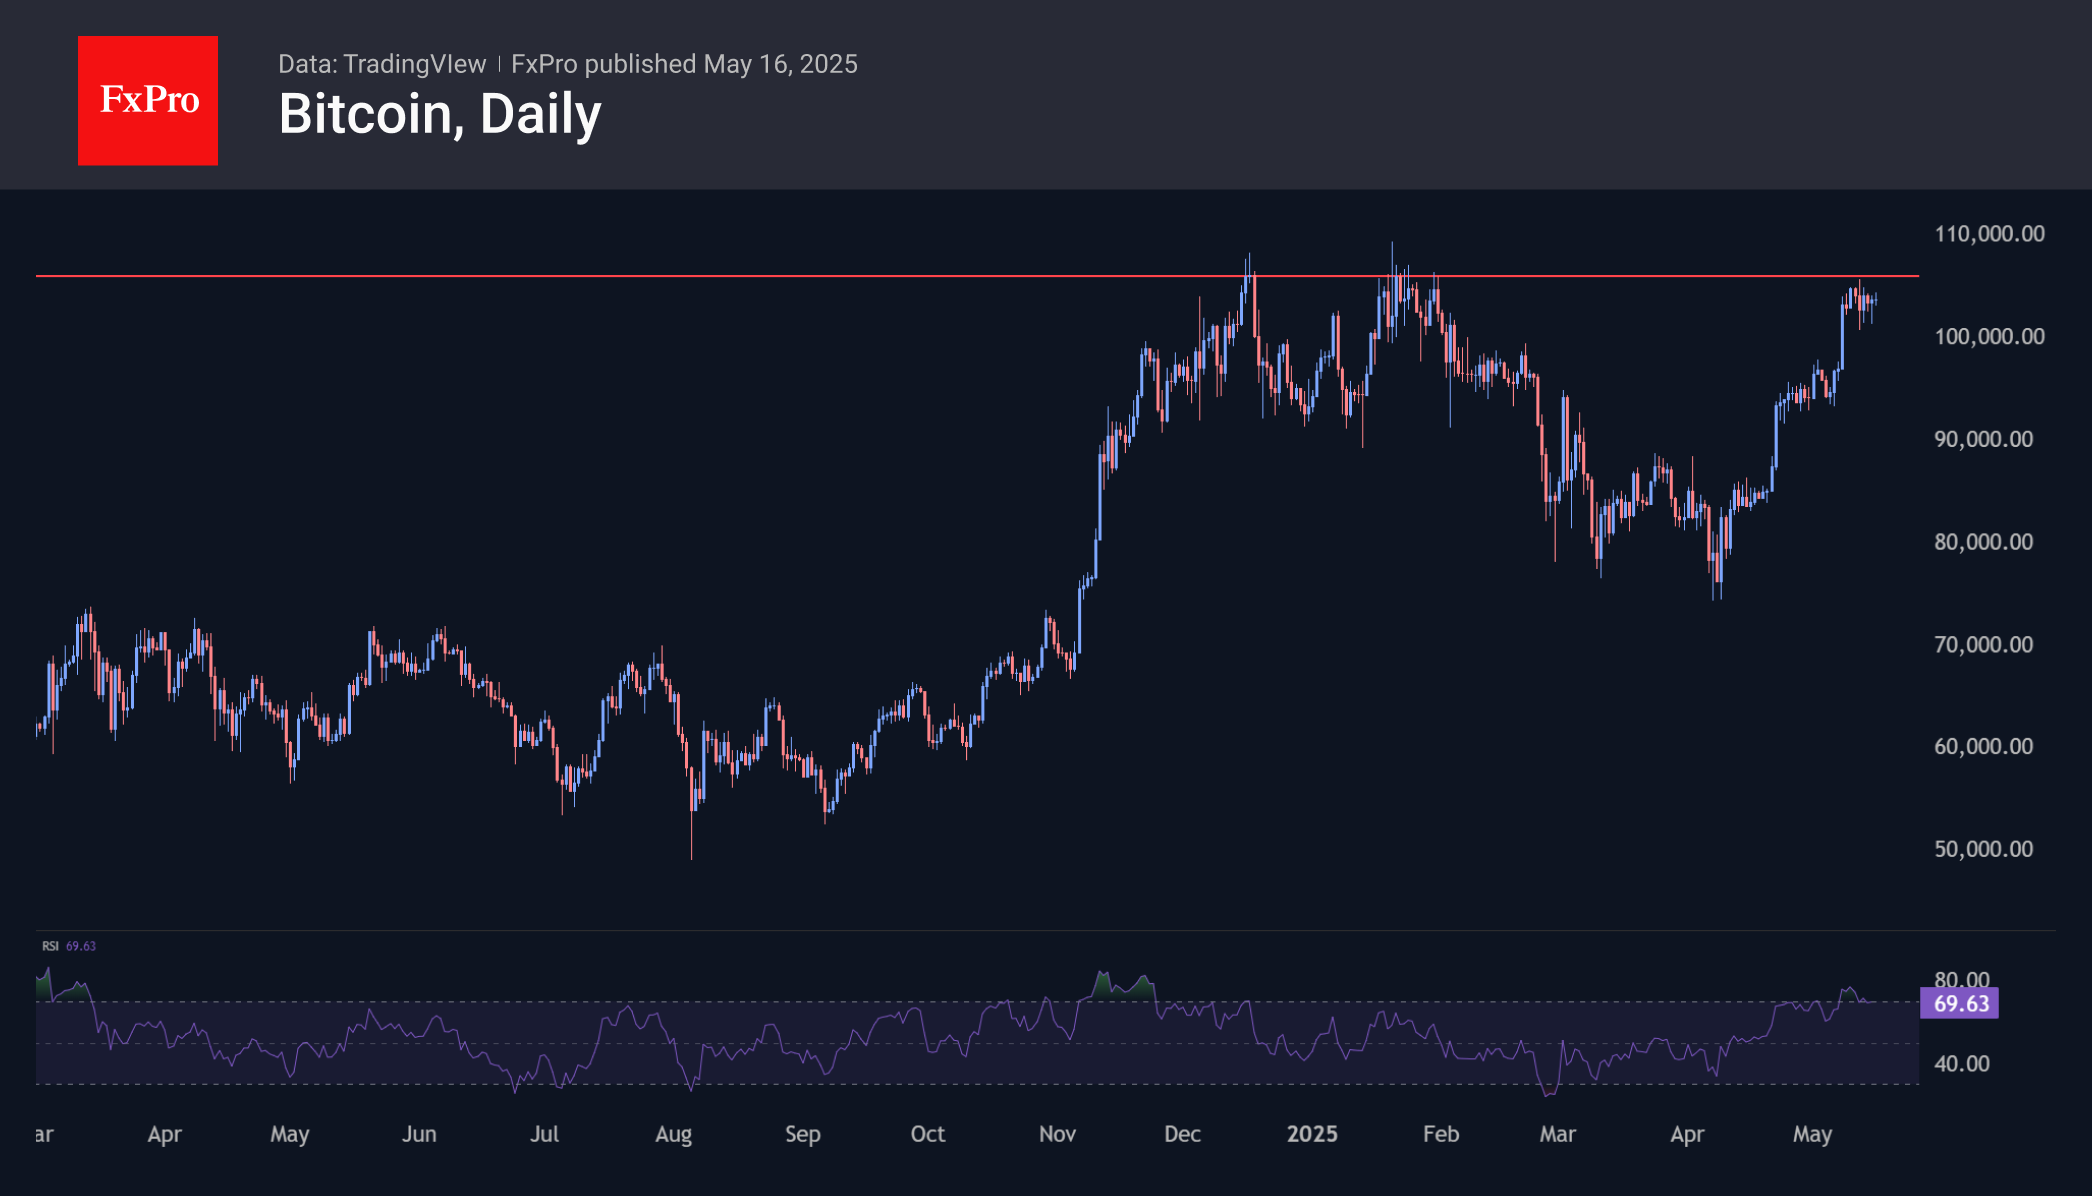The image size is (2092, 1196).
Task: Click the 2025 label on time axis
Action: 1312,1134
